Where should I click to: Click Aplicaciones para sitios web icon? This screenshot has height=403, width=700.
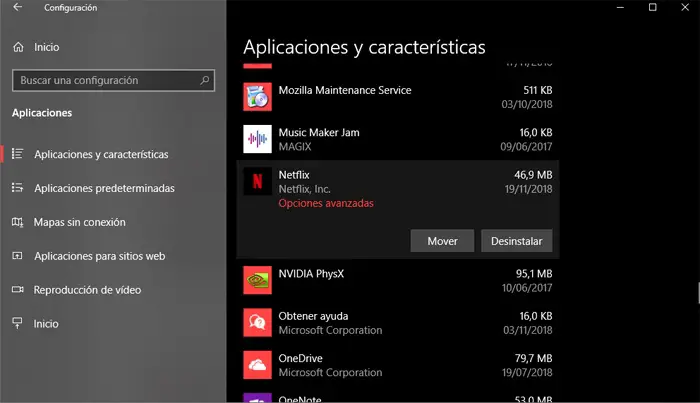17,256
